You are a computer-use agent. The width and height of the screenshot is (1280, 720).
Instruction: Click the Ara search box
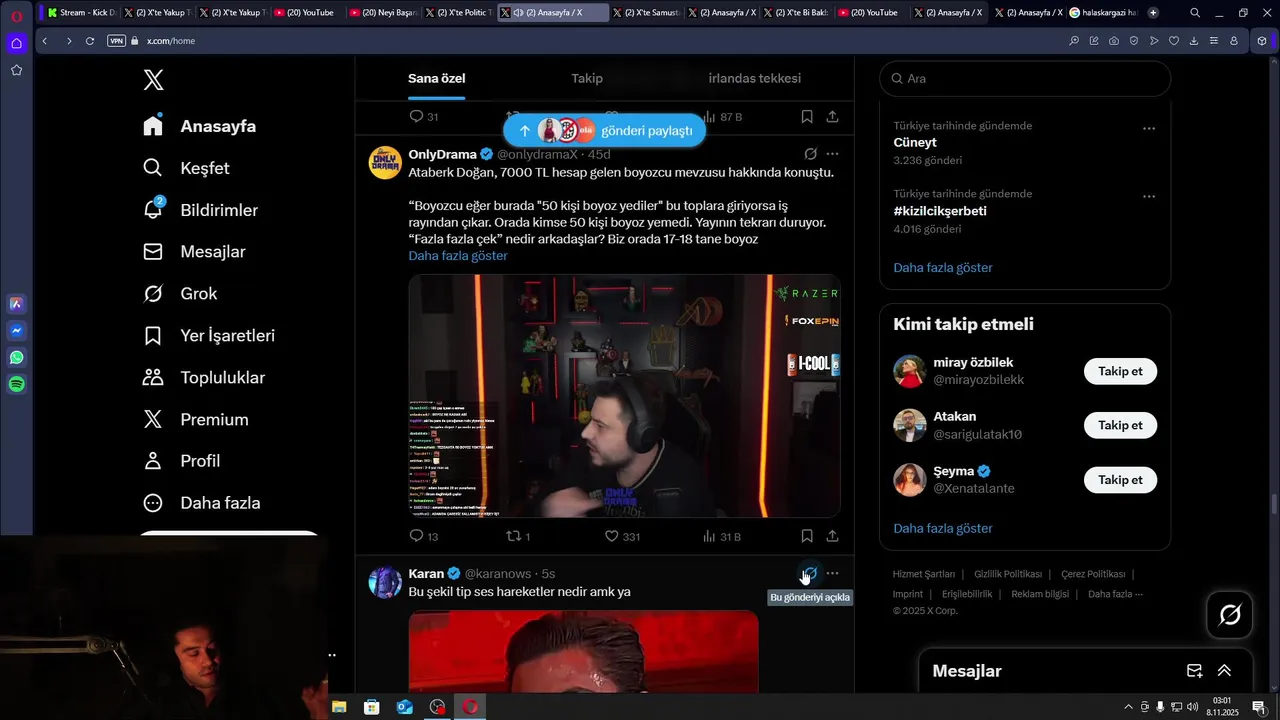(1025, 79)
